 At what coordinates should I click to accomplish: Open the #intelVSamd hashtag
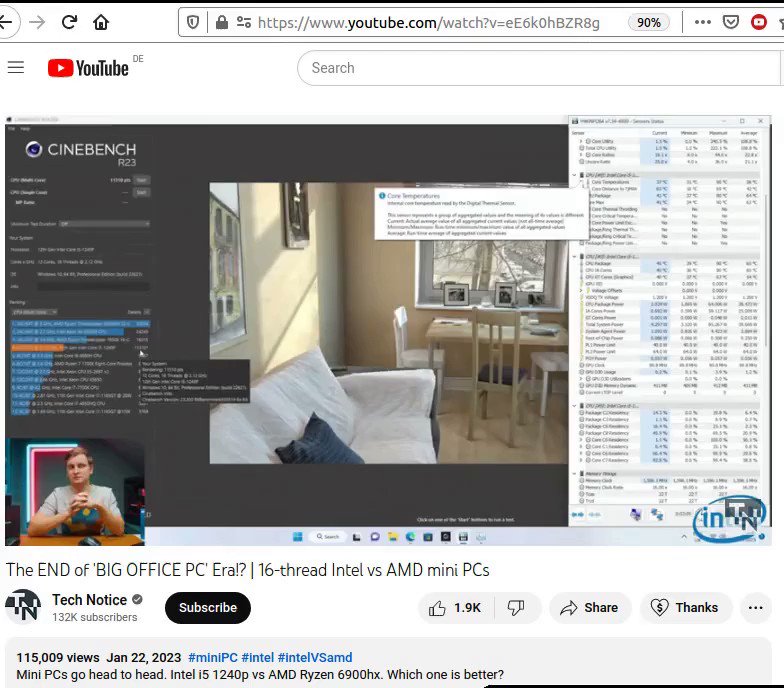315,657
